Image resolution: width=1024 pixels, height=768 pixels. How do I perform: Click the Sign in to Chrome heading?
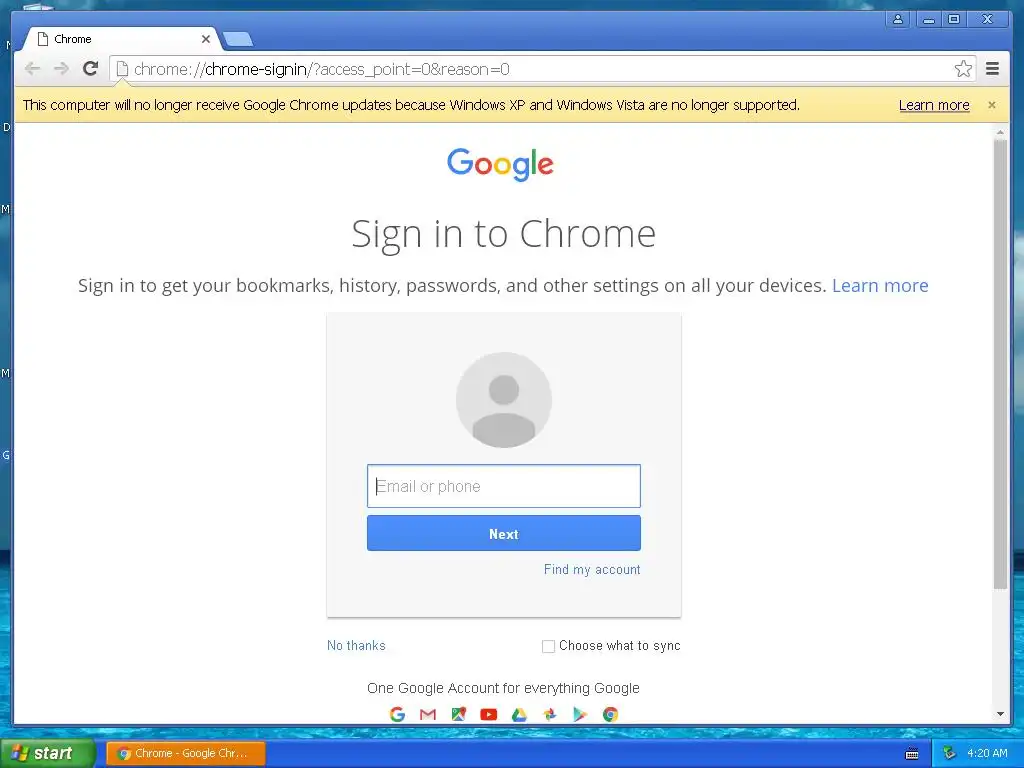(504, 234)
